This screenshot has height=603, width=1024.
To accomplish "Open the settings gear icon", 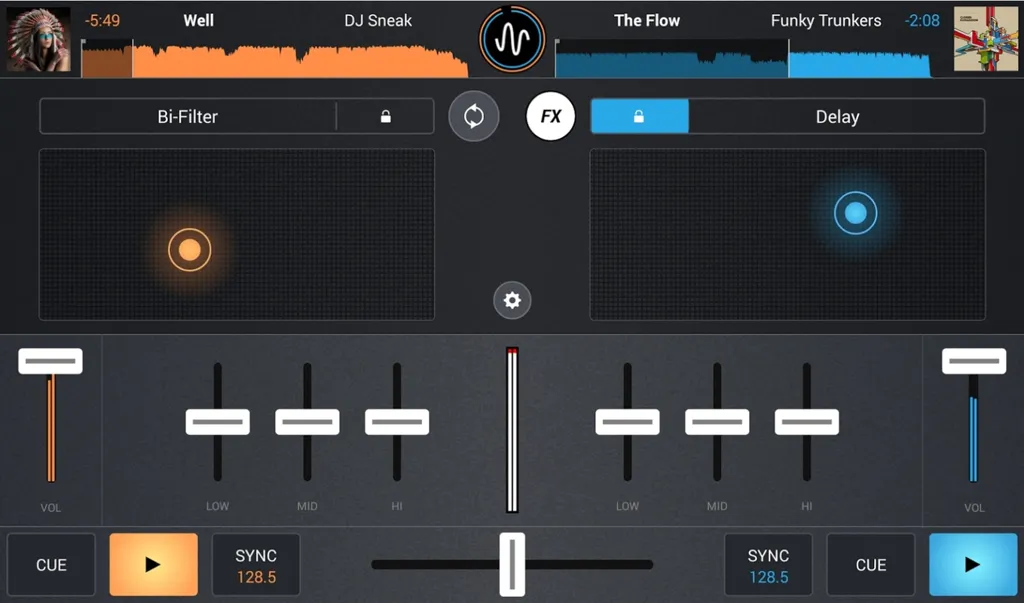I will point(512,300).
